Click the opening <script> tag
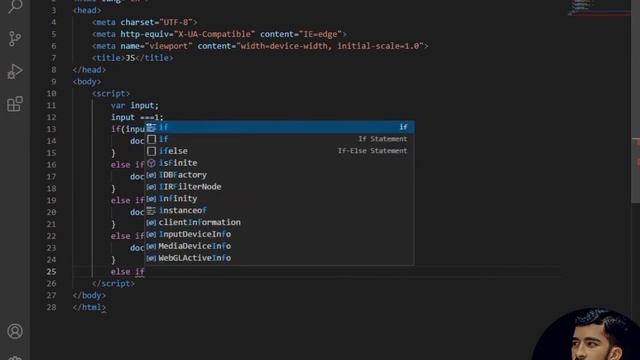The width and height of the screenshot is (640, 360). click(x=111, y=93)
